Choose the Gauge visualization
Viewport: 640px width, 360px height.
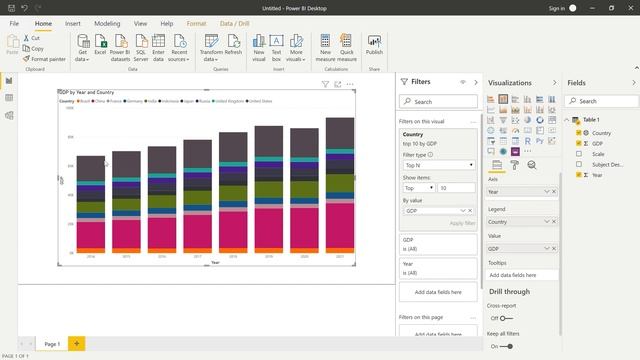tap(515, 131)
